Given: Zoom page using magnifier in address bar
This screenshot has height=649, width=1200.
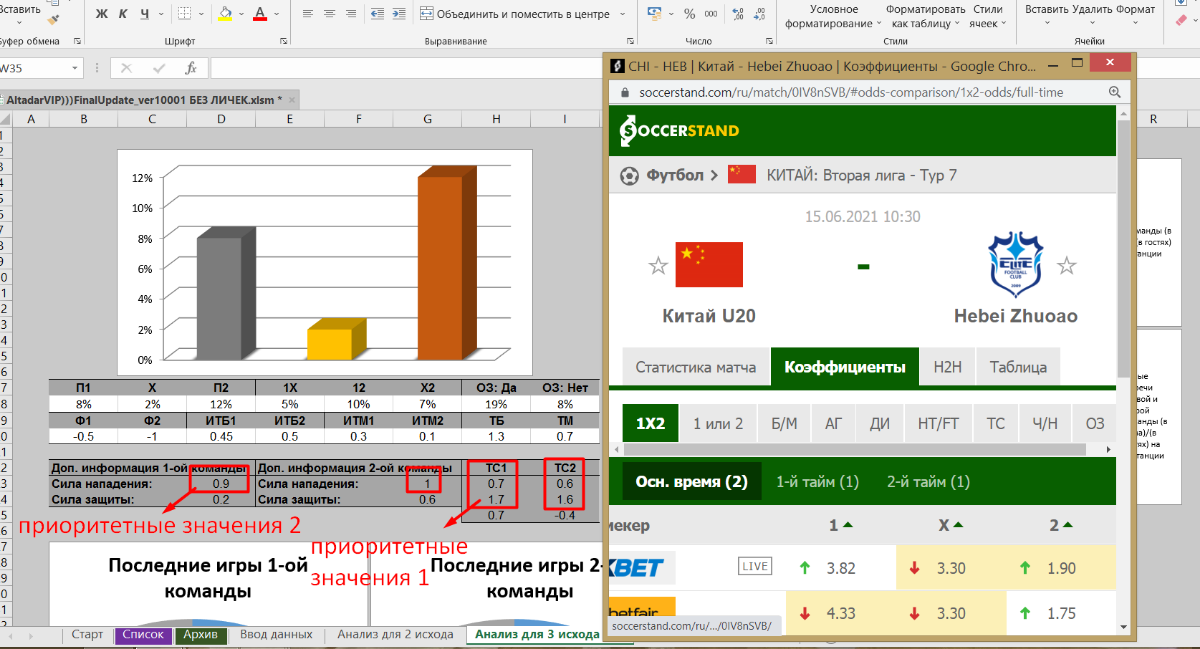Looking at the screenshot, I should pyautogui.click(x=1114, y=92).
